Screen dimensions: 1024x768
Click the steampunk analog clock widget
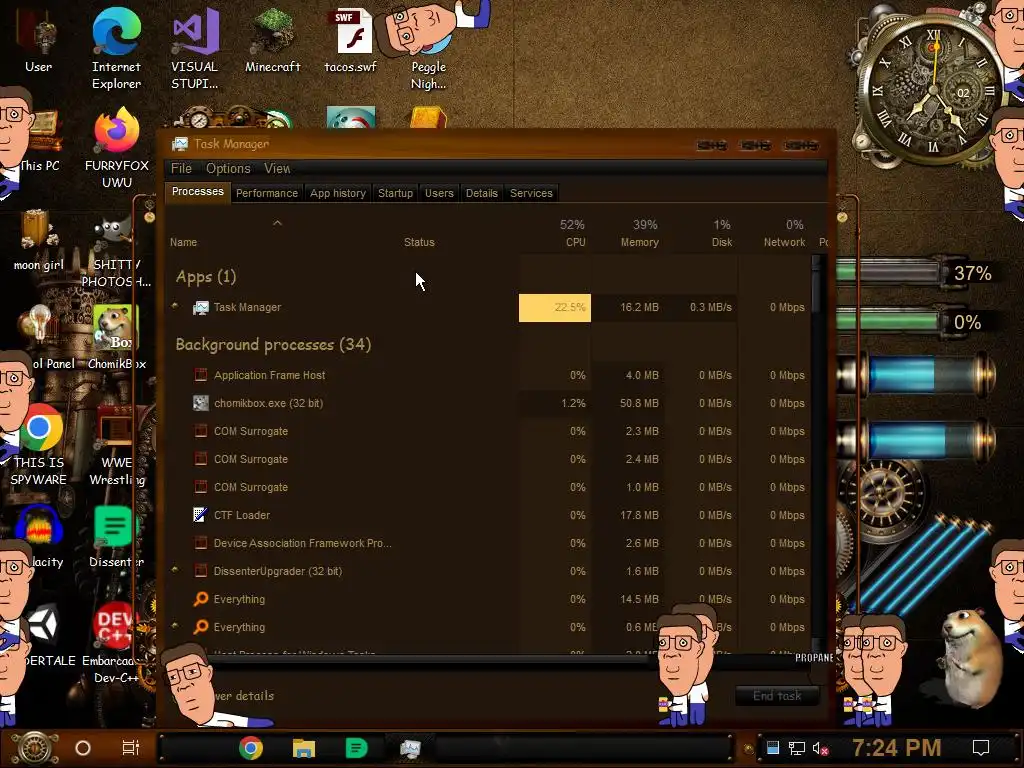point(933,90)
